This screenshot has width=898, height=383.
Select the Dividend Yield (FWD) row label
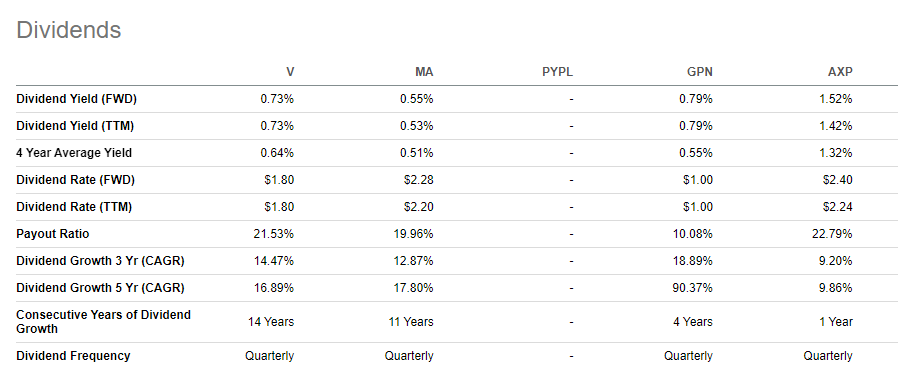tap(76, 99)
